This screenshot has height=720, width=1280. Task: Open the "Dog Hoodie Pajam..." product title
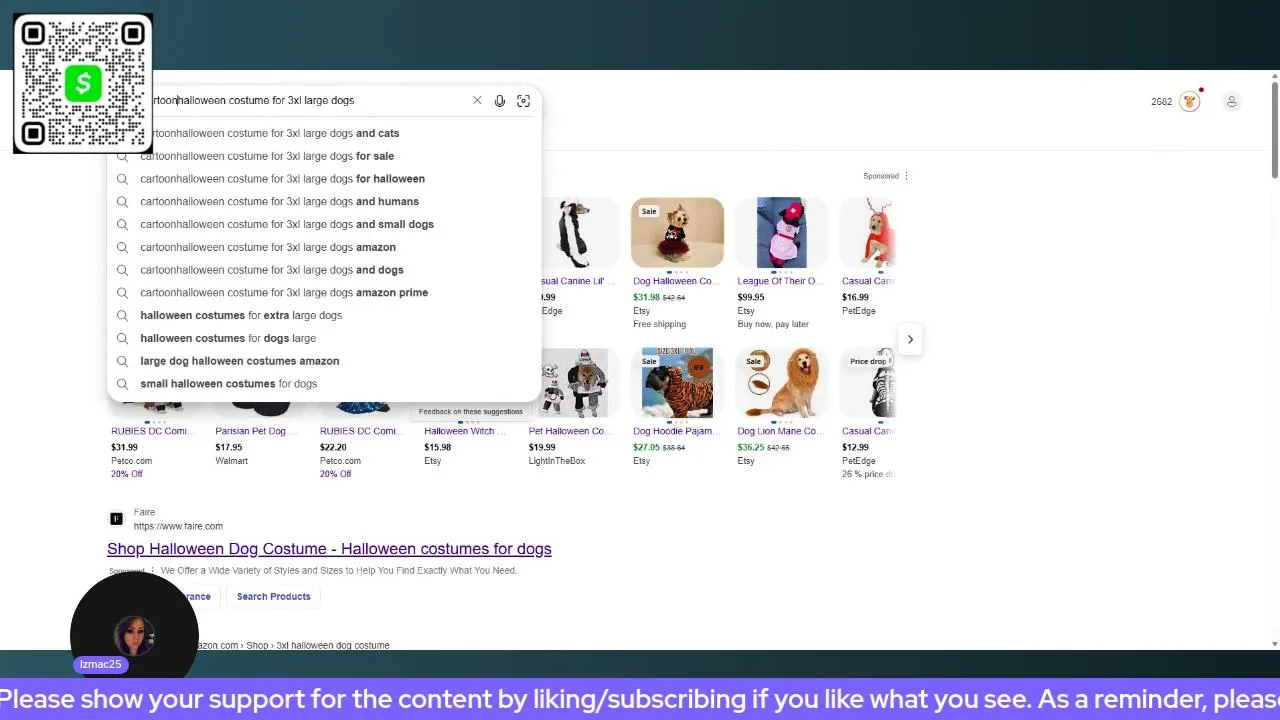[x=677, y=431]
